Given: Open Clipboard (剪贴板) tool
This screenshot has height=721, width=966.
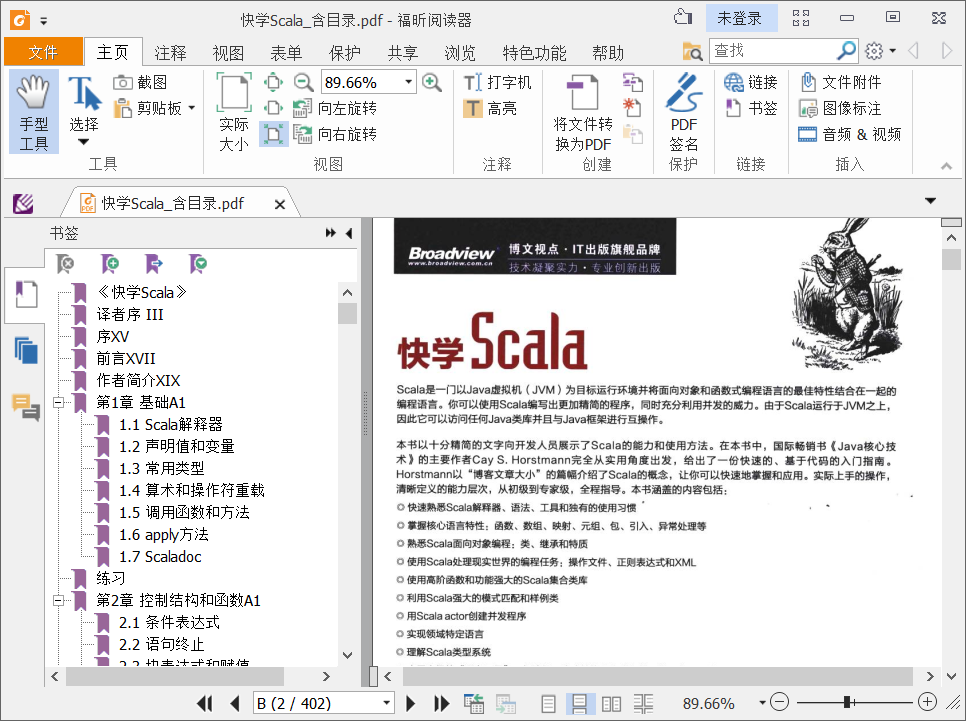Looking at the screenshot, I should click(x=148, y=108).
